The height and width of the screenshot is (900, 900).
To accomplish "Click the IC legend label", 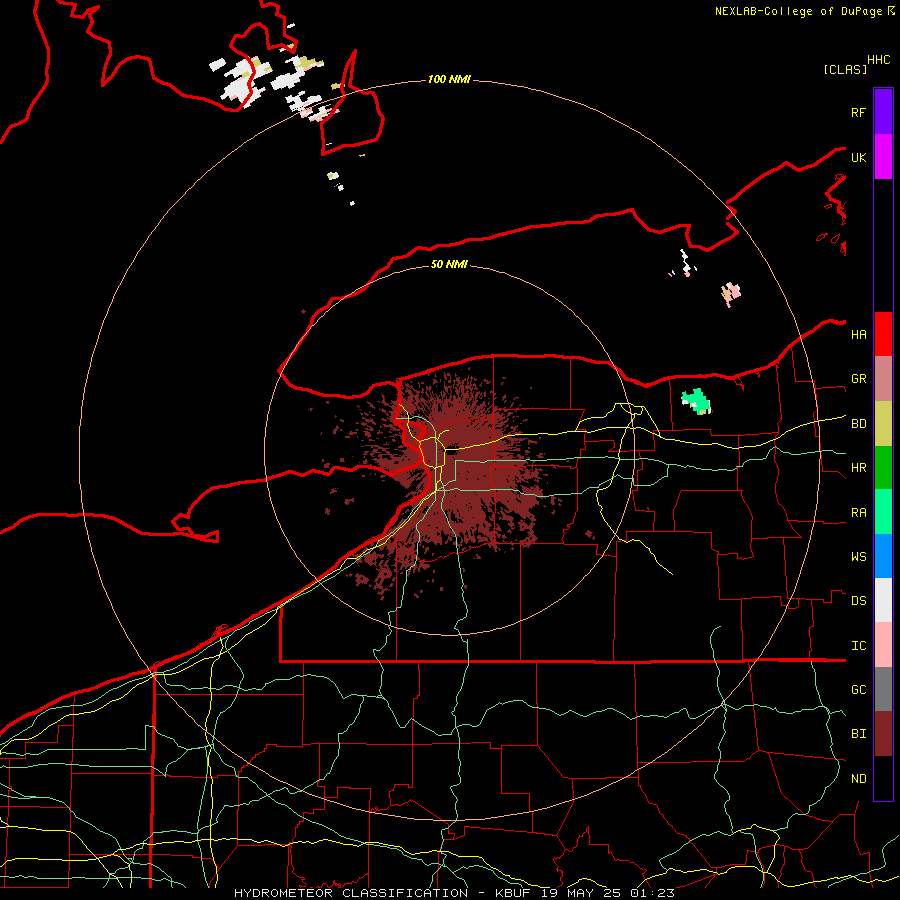I will tap(858, 646).
